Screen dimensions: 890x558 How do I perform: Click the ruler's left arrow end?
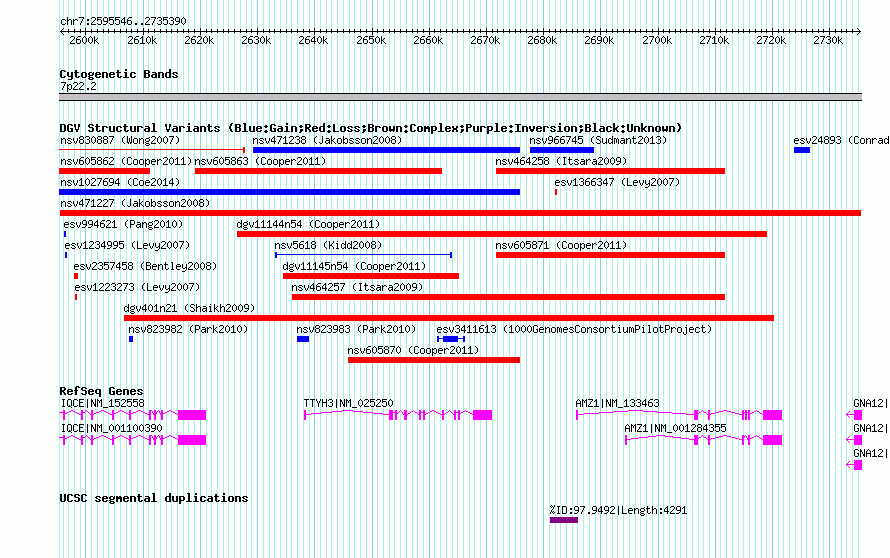tap(62, 32)
